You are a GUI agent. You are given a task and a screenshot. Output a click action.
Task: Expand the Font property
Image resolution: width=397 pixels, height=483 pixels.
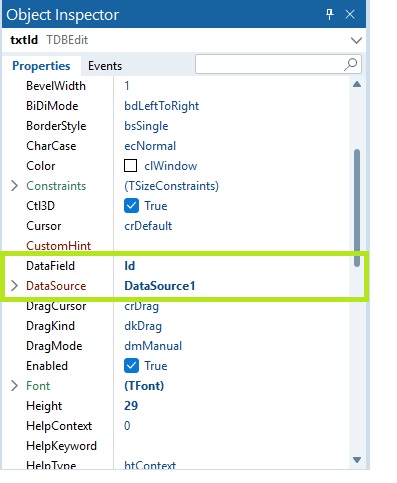(14, 386)
